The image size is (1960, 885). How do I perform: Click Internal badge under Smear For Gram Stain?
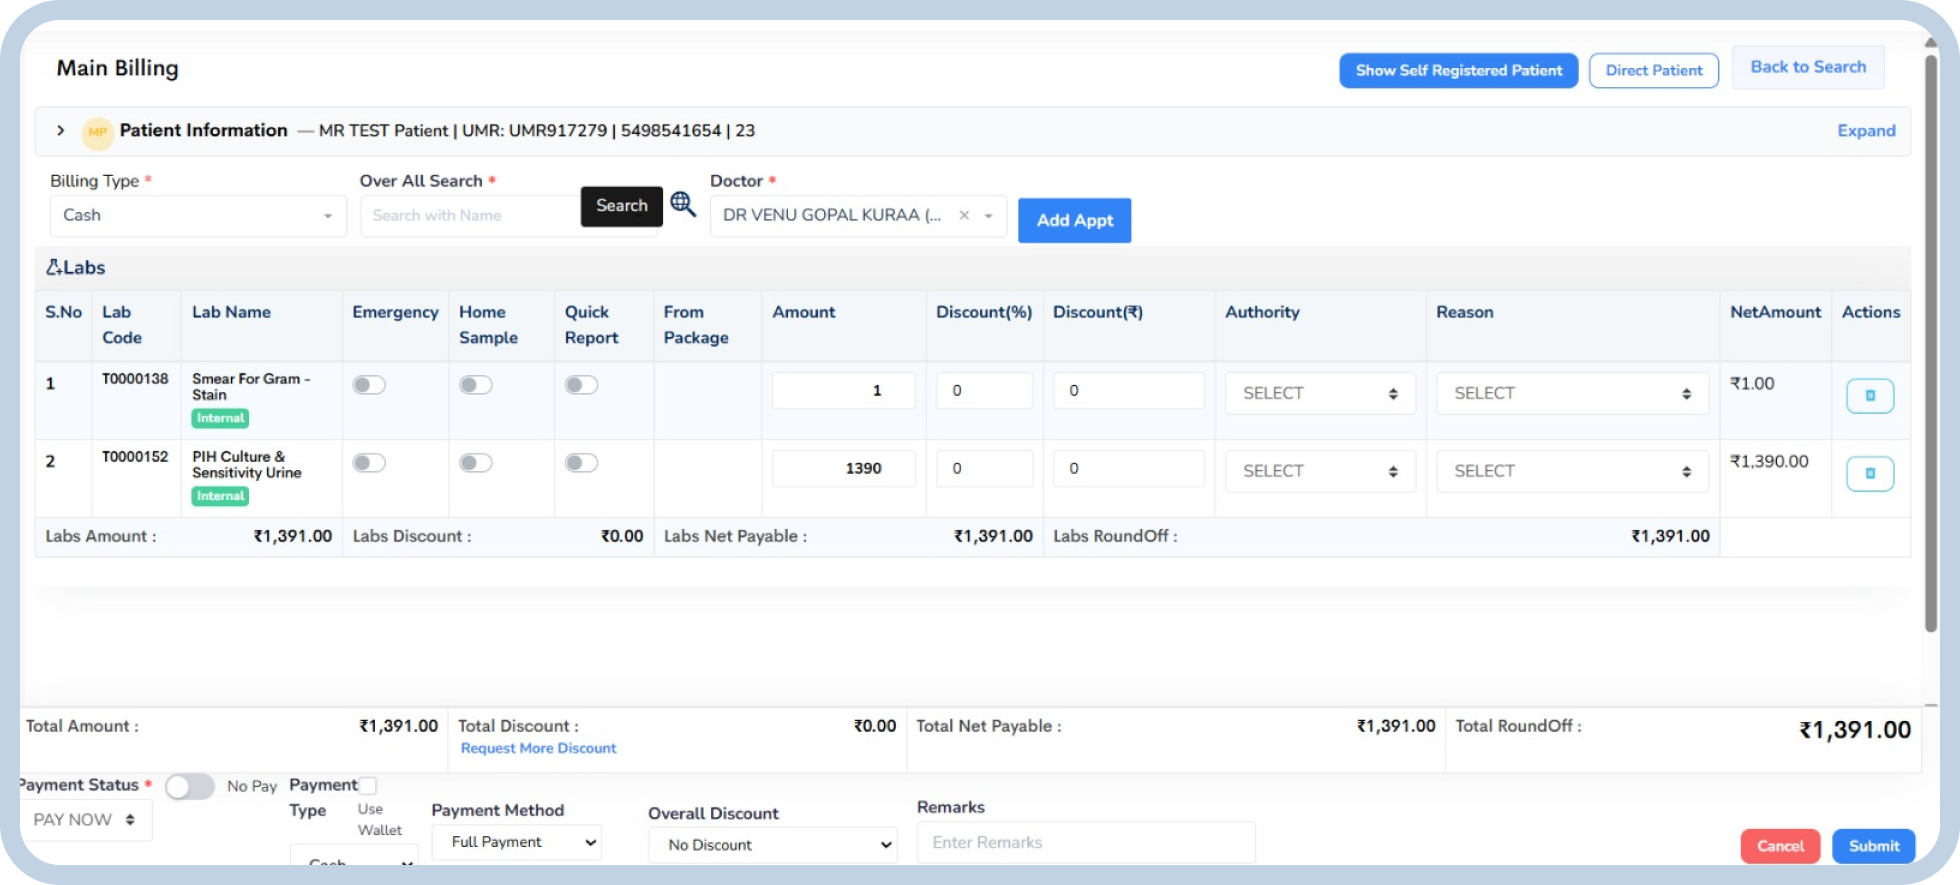(x=220, y=418)
